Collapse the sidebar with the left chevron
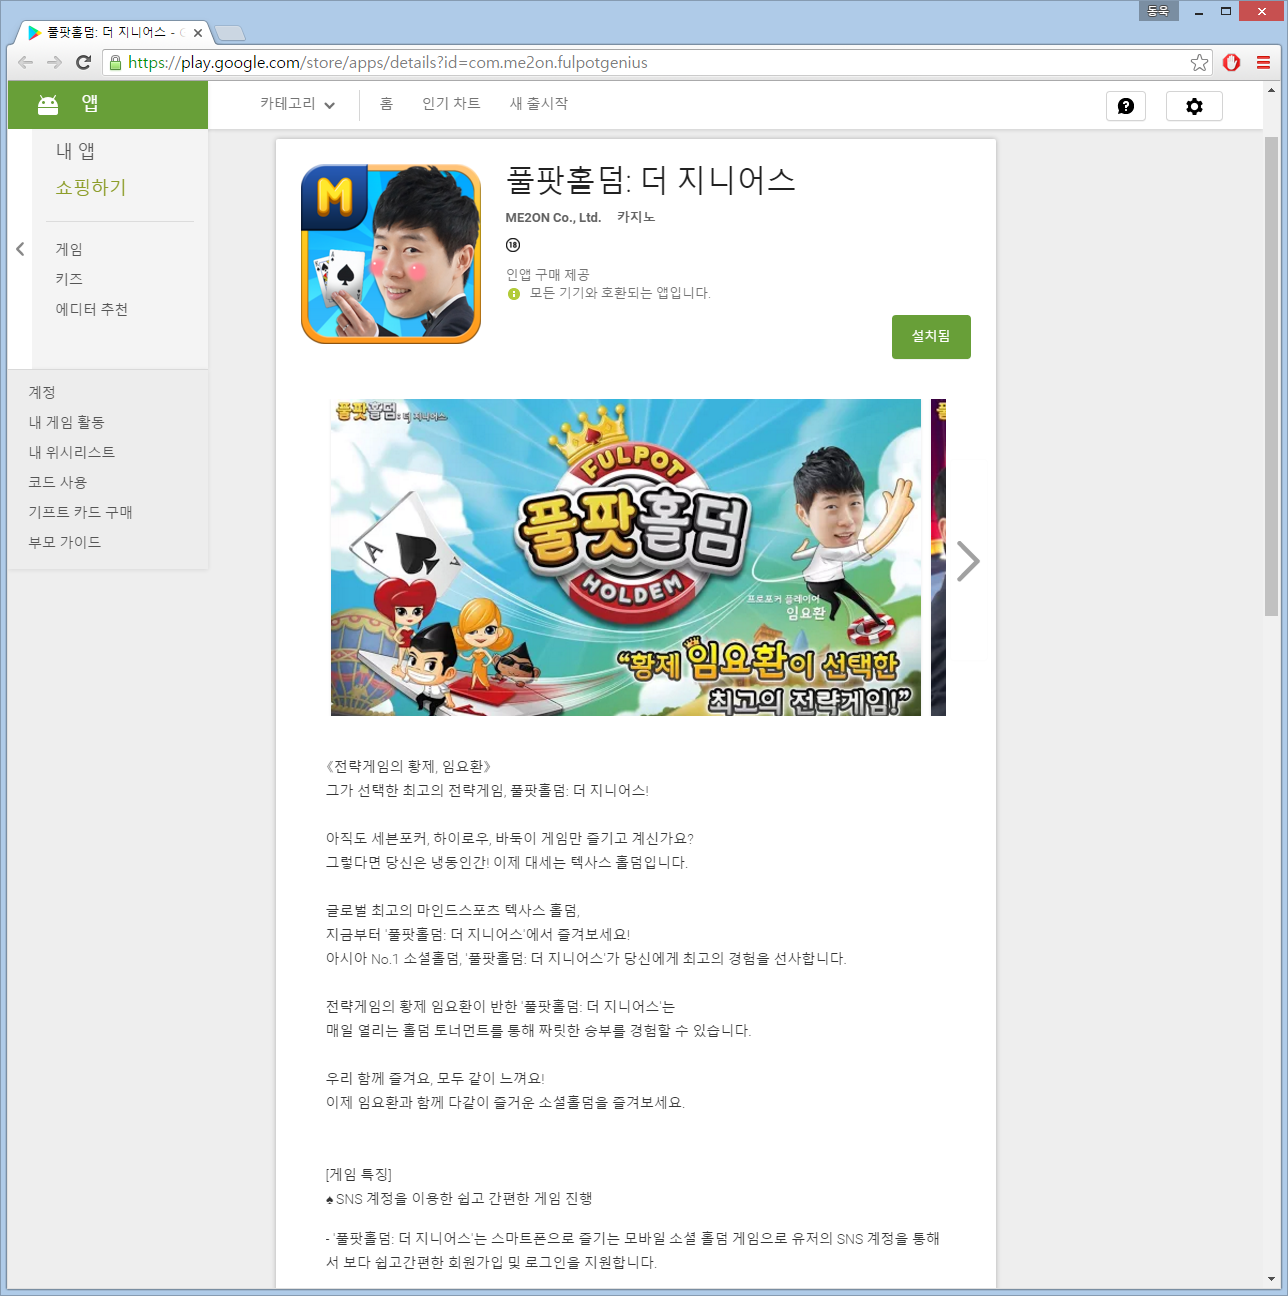 [x=20, y=249]
